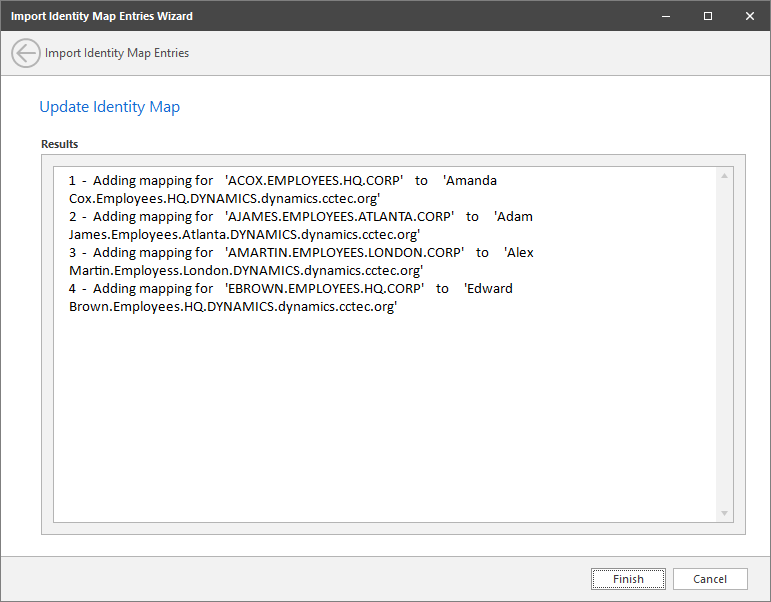Close the Import Identity Map wizard

click(x=749, y=16)
